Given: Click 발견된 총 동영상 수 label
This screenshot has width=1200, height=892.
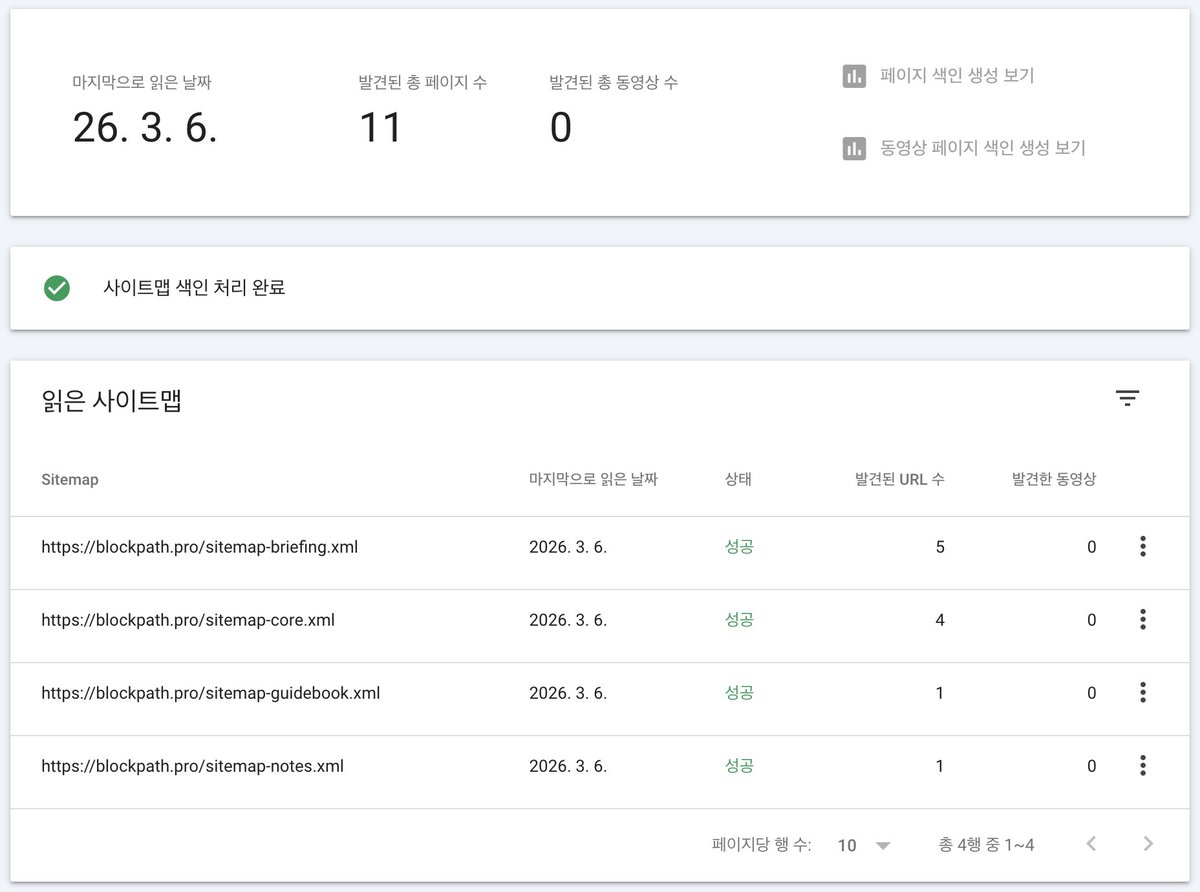Looking at the screenshot, I should pyautogui.click(x=613, y=82).
